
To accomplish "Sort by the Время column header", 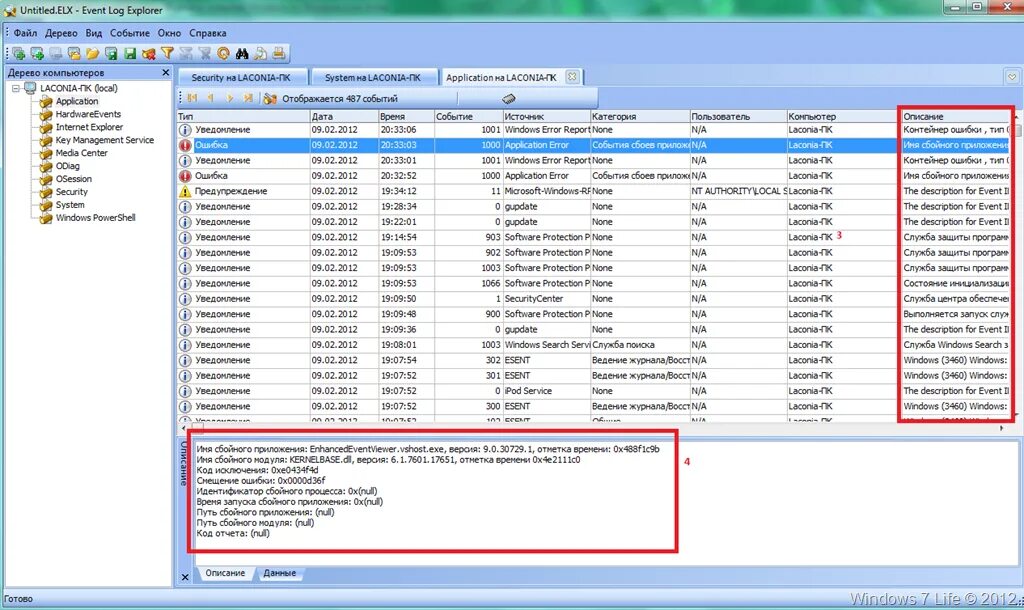I will pos(406,116).
